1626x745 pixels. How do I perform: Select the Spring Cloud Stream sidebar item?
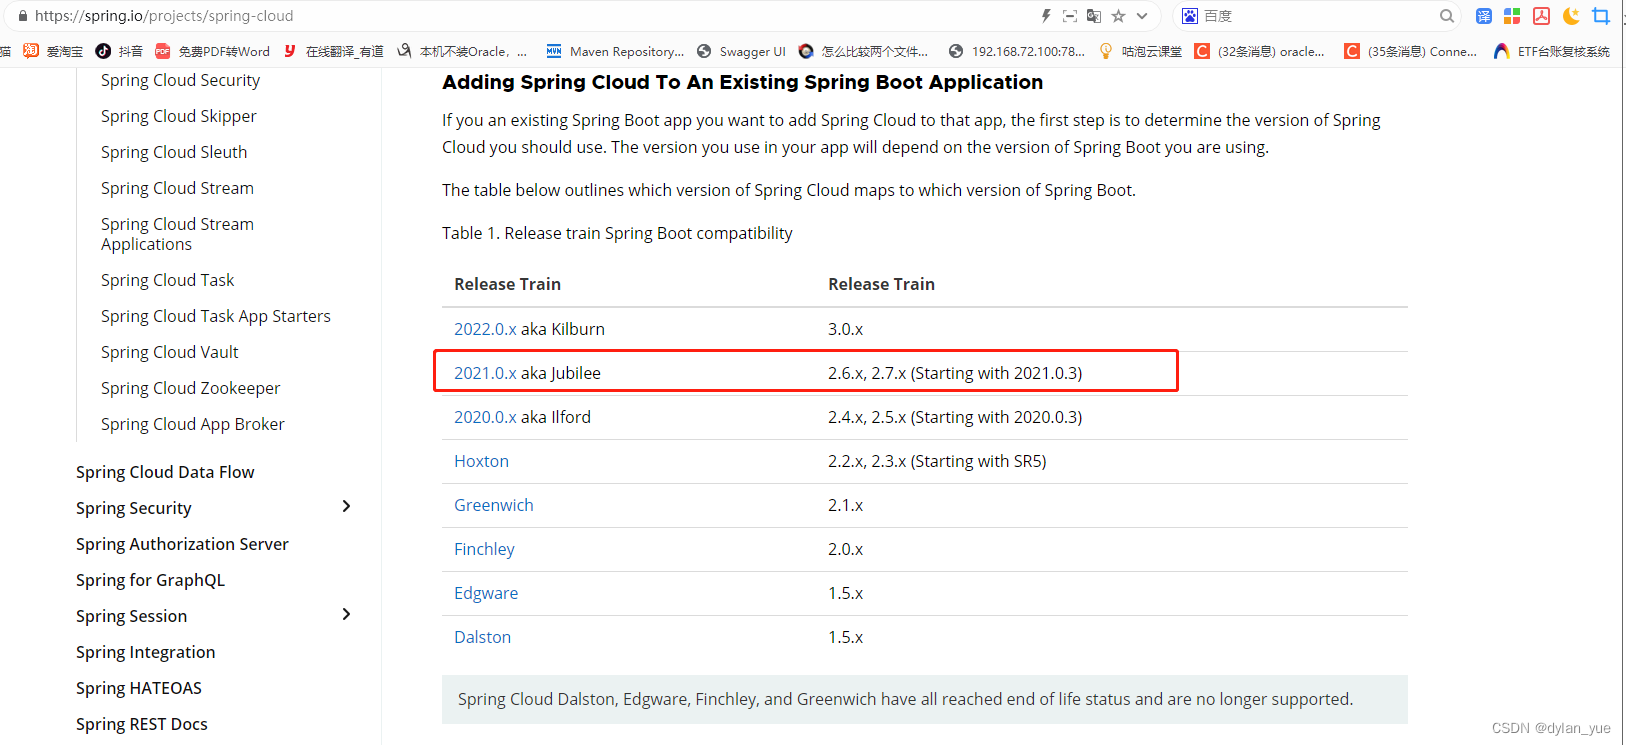177,188
